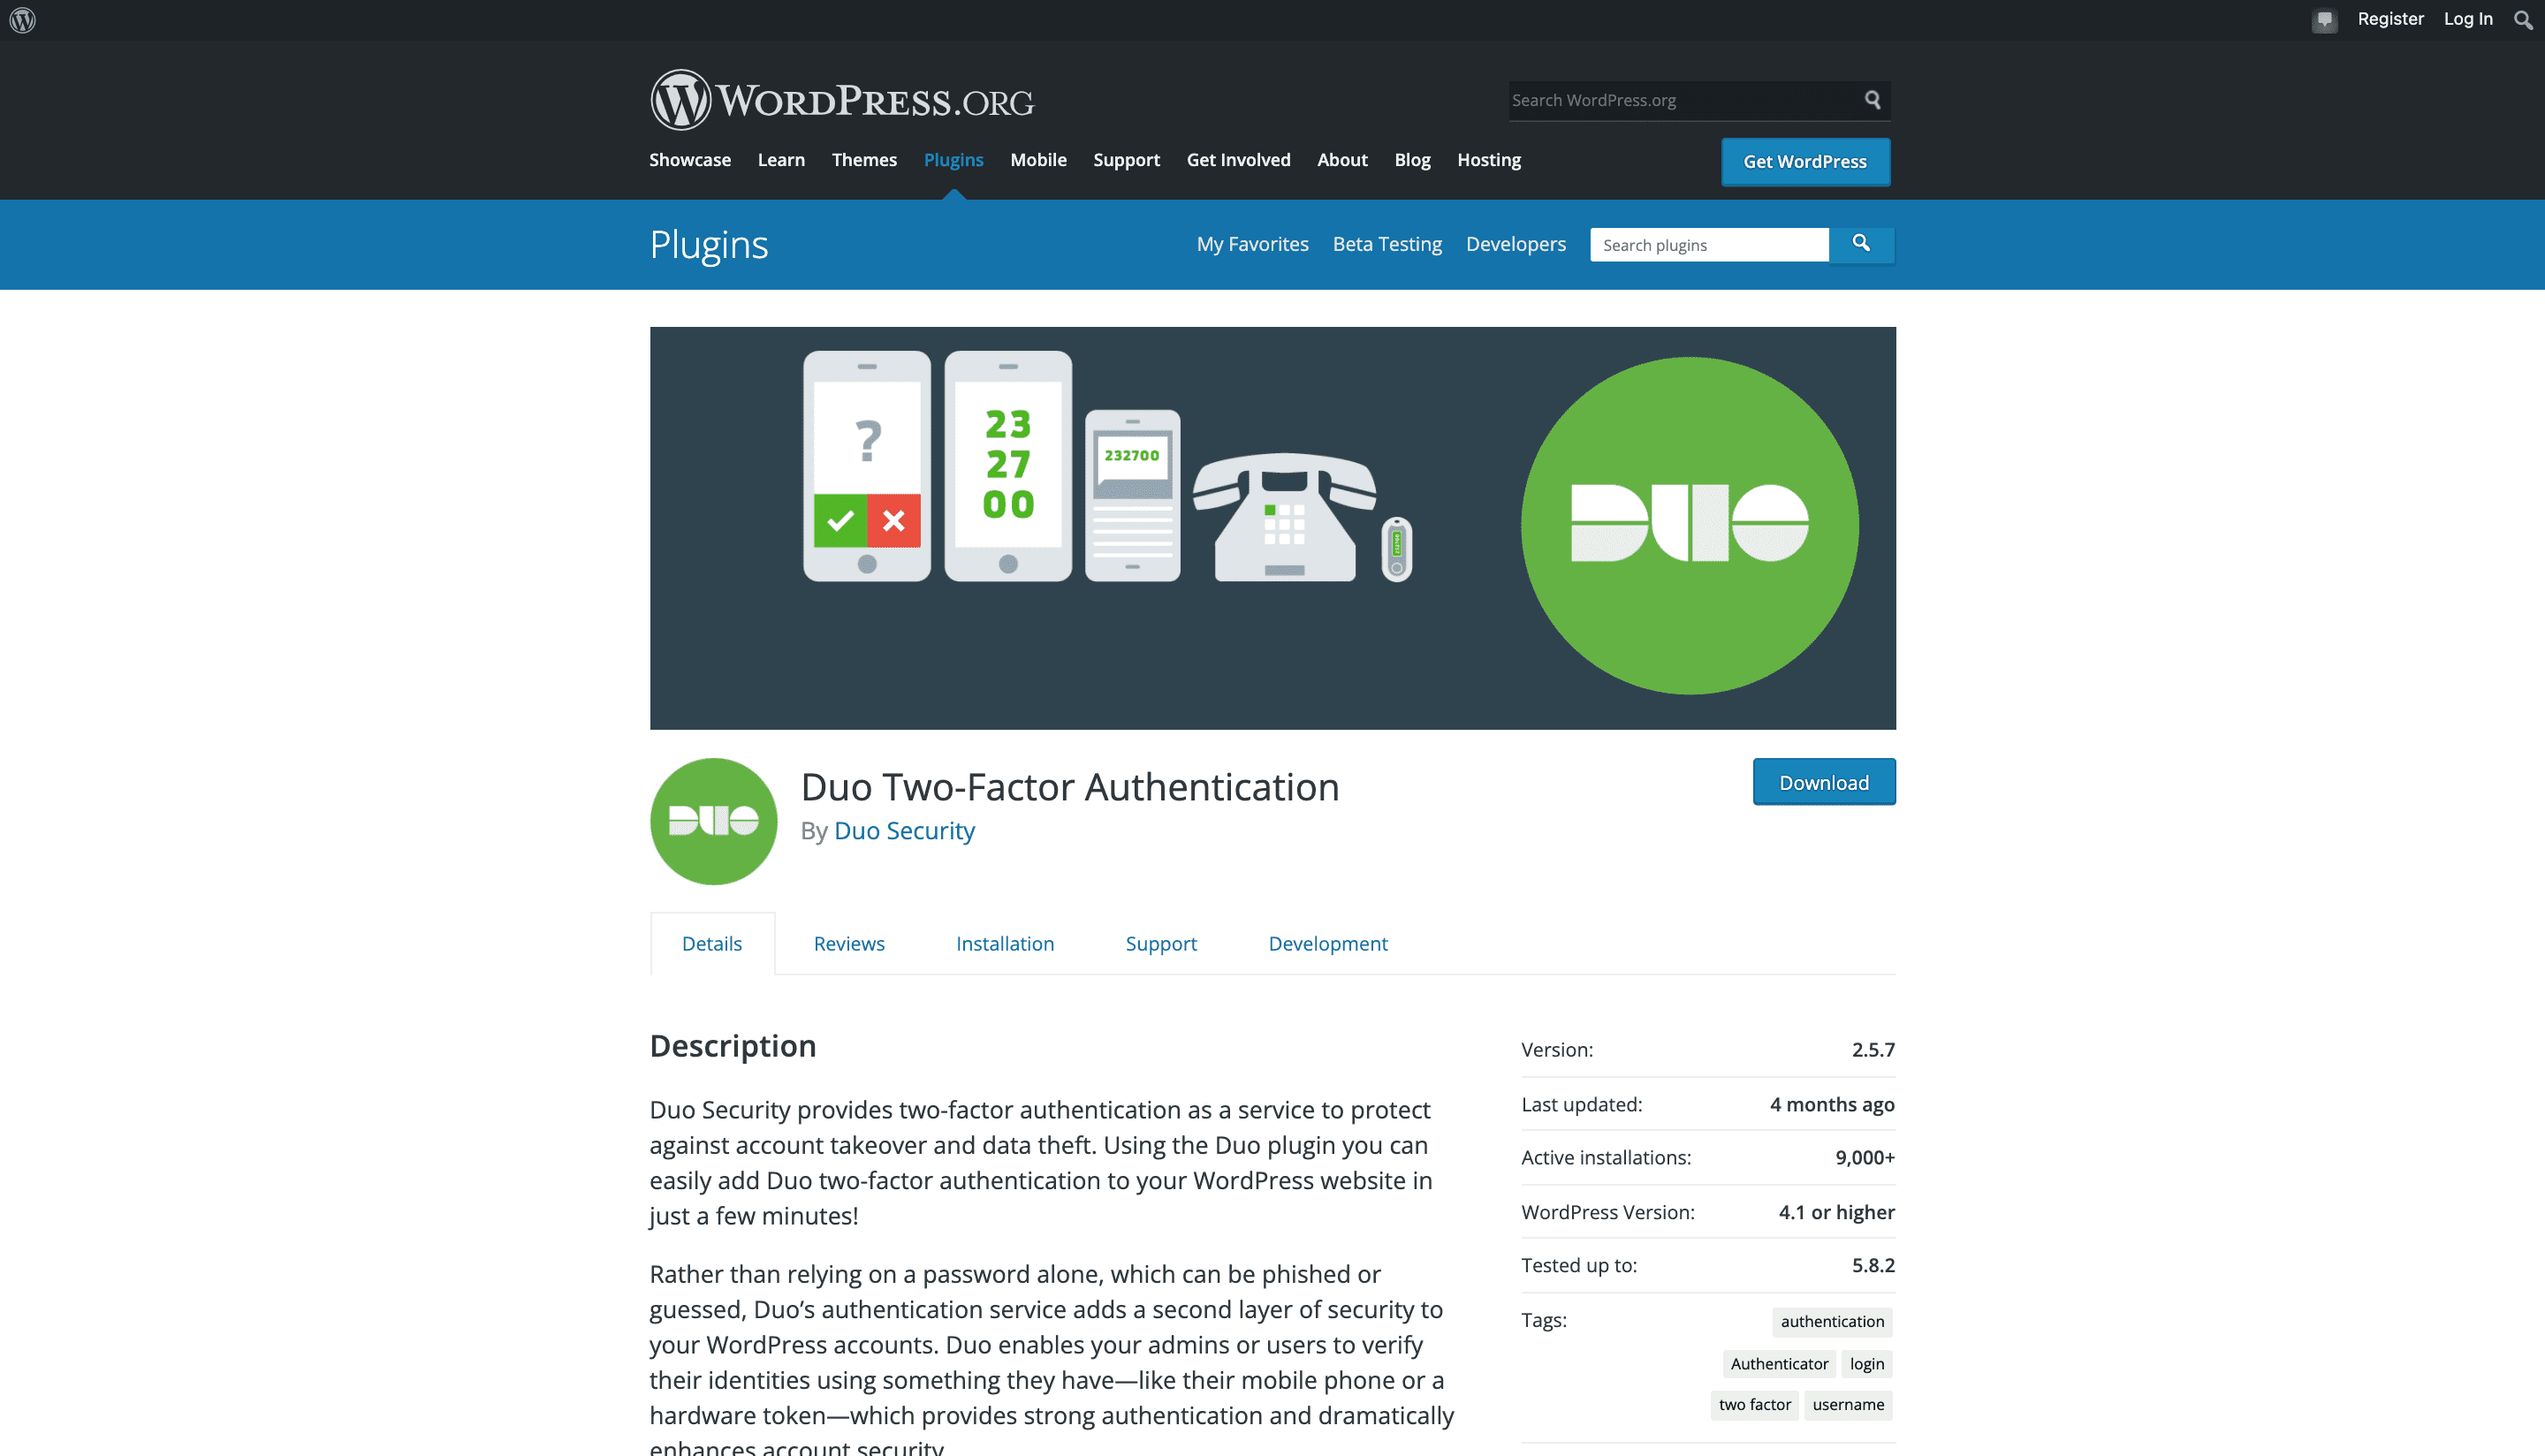Click the checkmark icon on first phone
Viewport: 2545px width, 1456px height.
(x=840, y=521)
